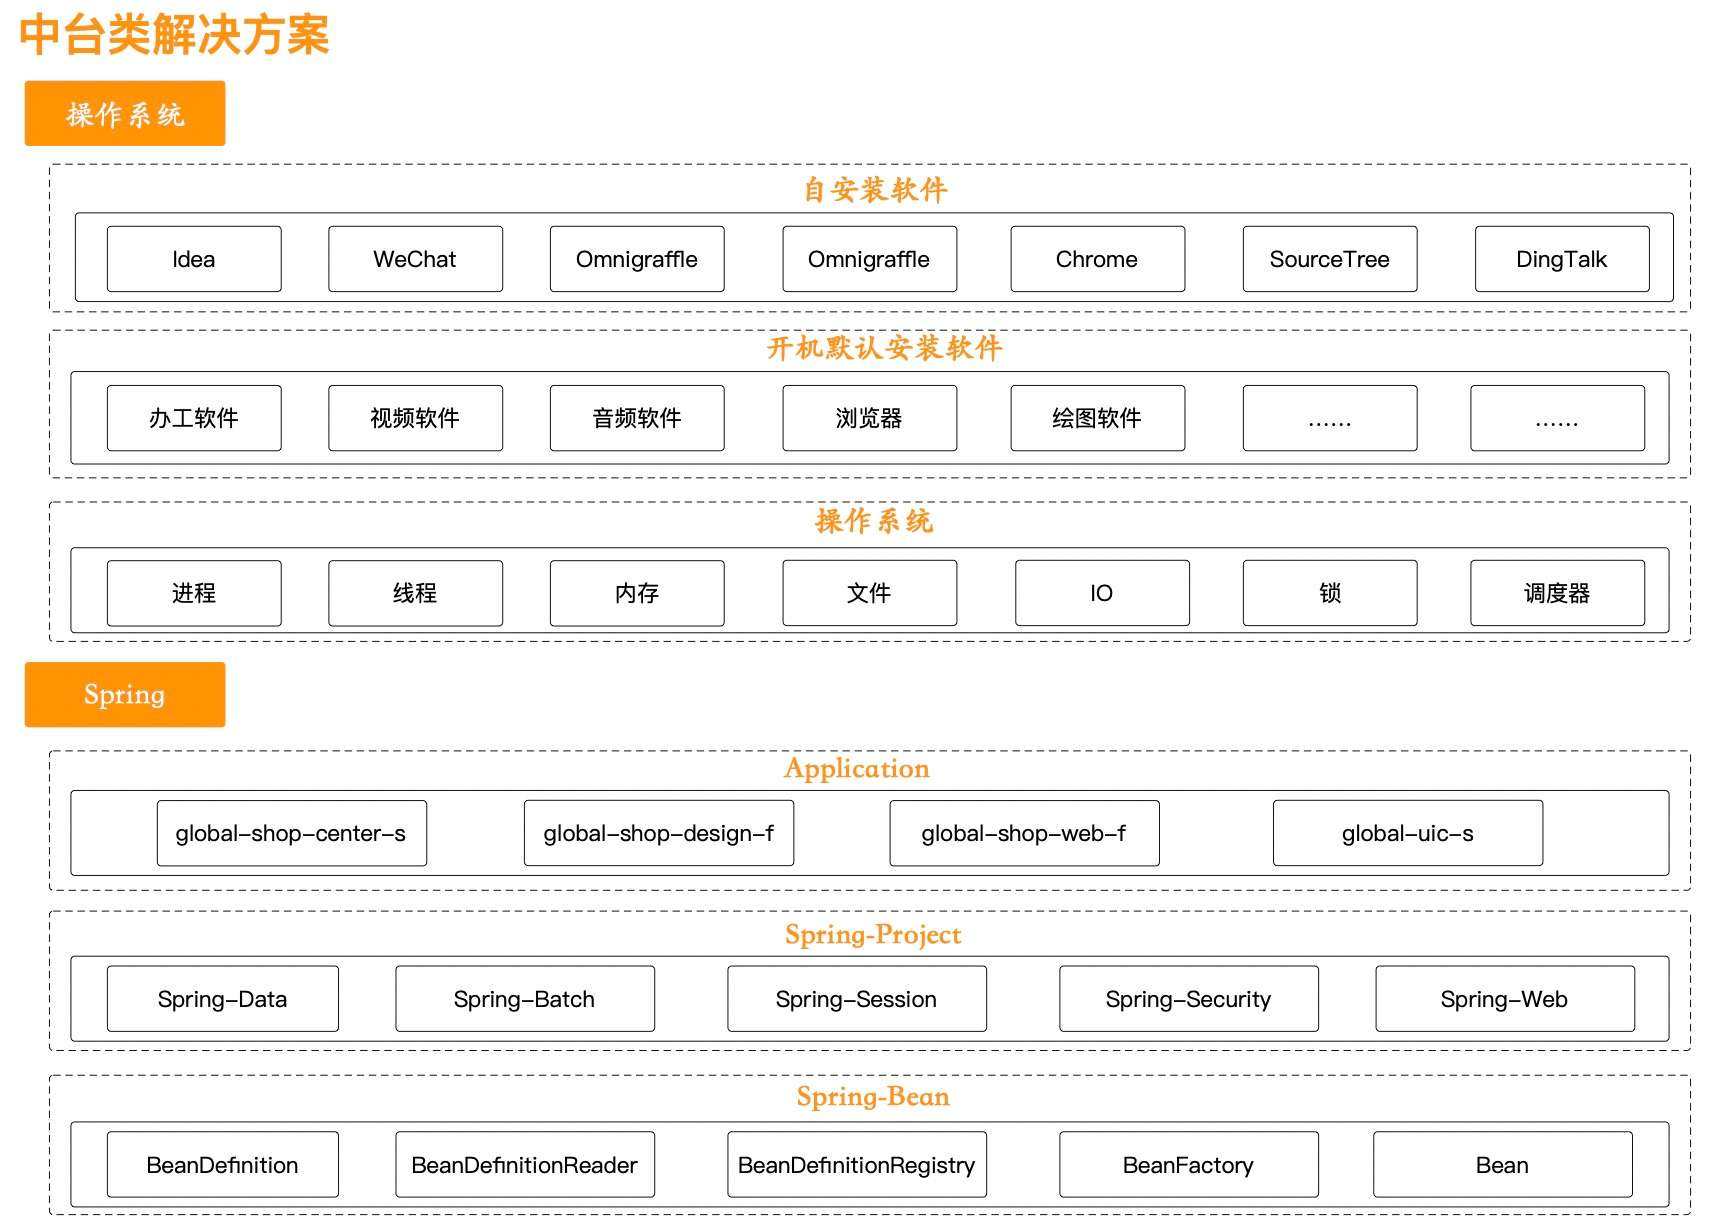
Task: Select the 视频软件 box
Action: click(x=415, y=418)
